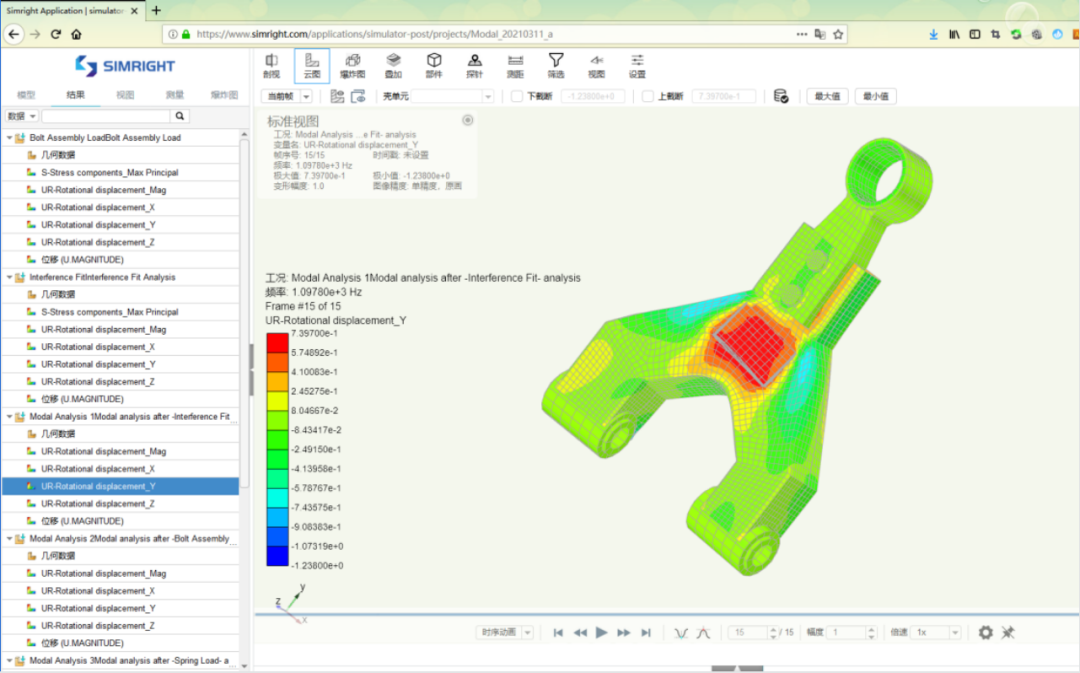Click the 最小值 minimum button
Image resolution: width=1080 pixels, height=673 pixels.
(875, 96)
